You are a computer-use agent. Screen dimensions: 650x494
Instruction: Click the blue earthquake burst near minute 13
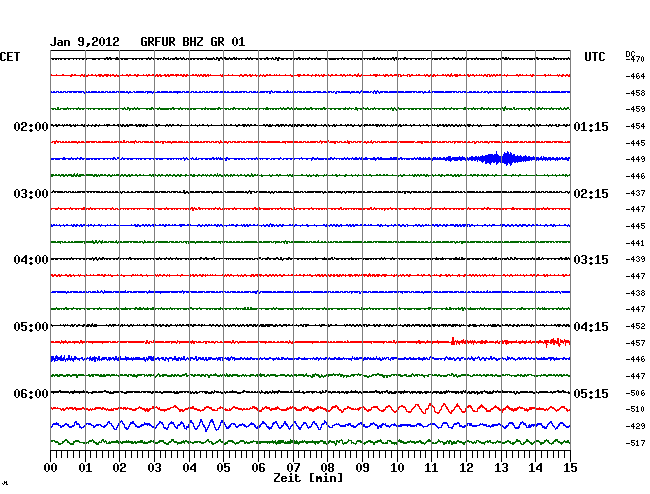pyautogui.click(x=500, y=158)
